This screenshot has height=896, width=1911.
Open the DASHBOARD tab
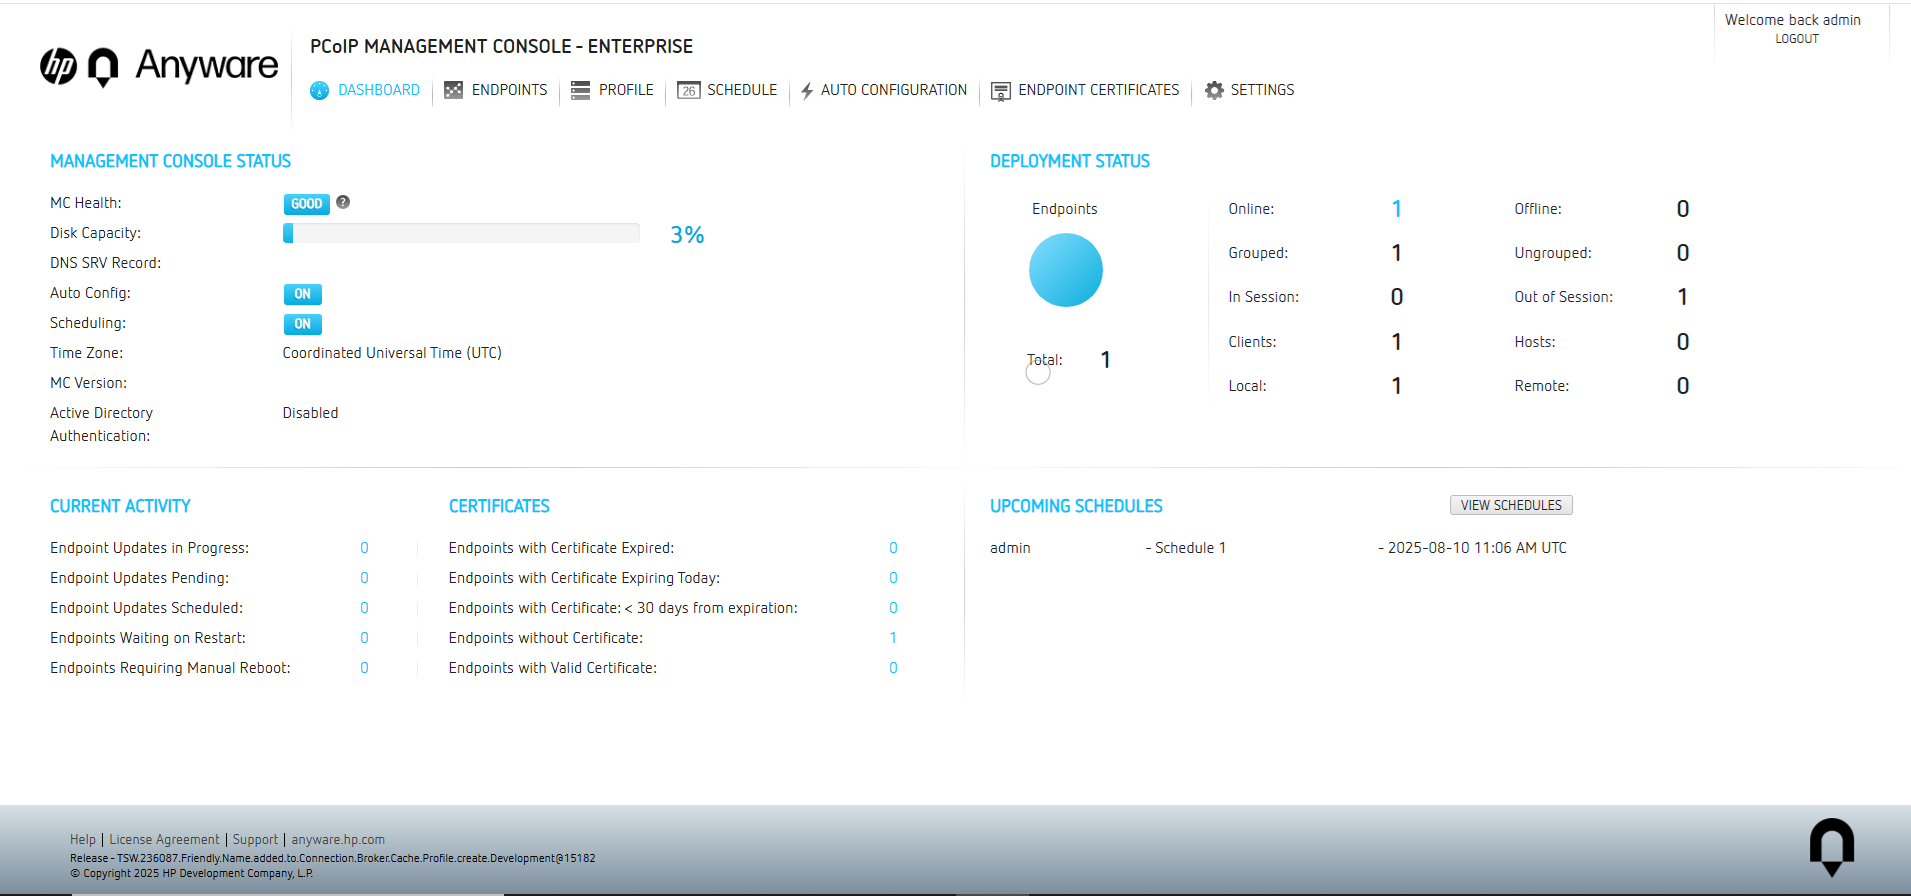(x=379, y=90)
